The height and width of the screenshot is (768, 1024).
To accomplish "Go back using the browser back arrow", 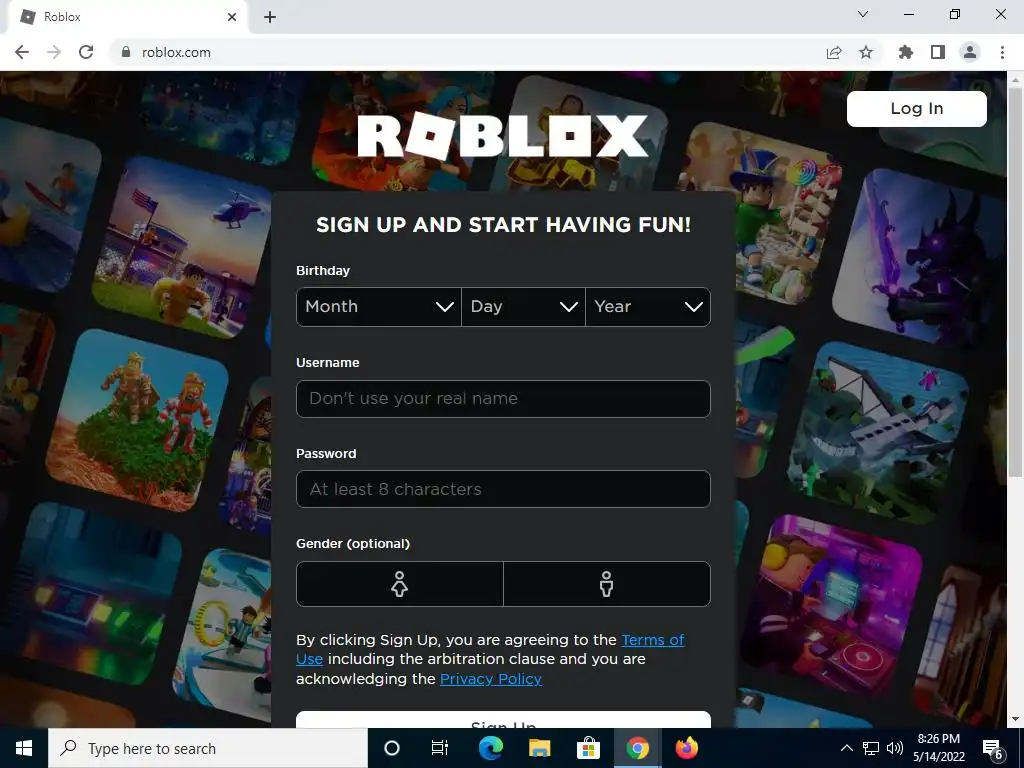I will tap(22, 52).
